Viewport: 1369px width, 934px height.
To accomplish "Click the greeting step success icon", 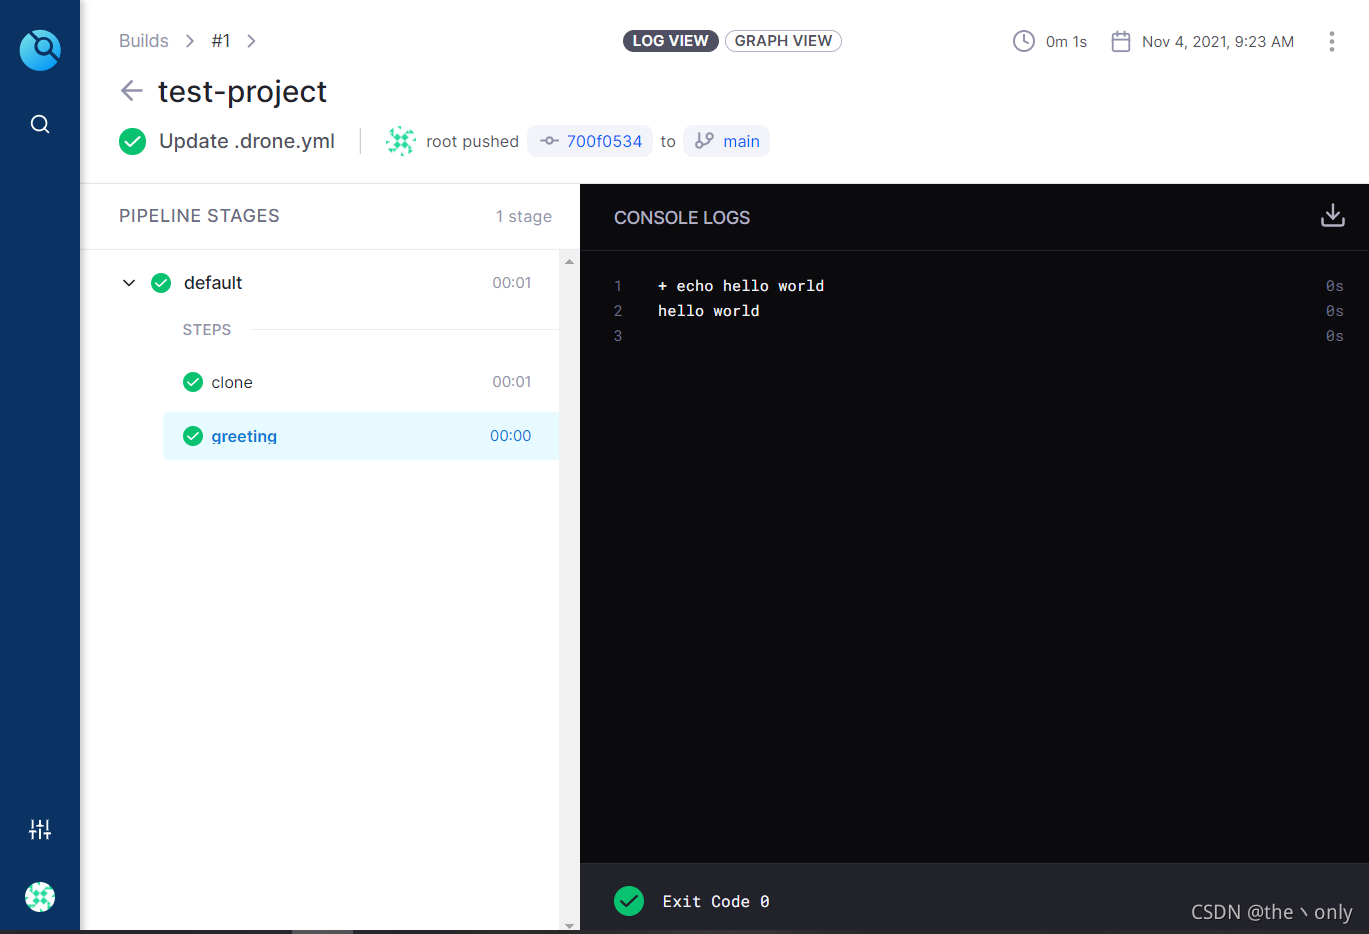I will [193, 436].
